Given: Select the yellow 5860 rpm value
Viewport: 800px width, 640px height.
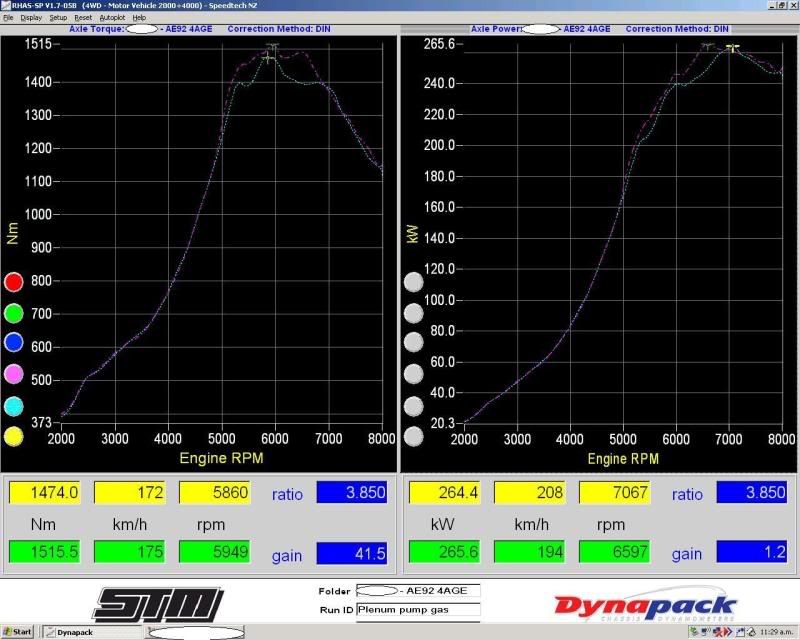Looking at the screenshot, I should (215, 493).
